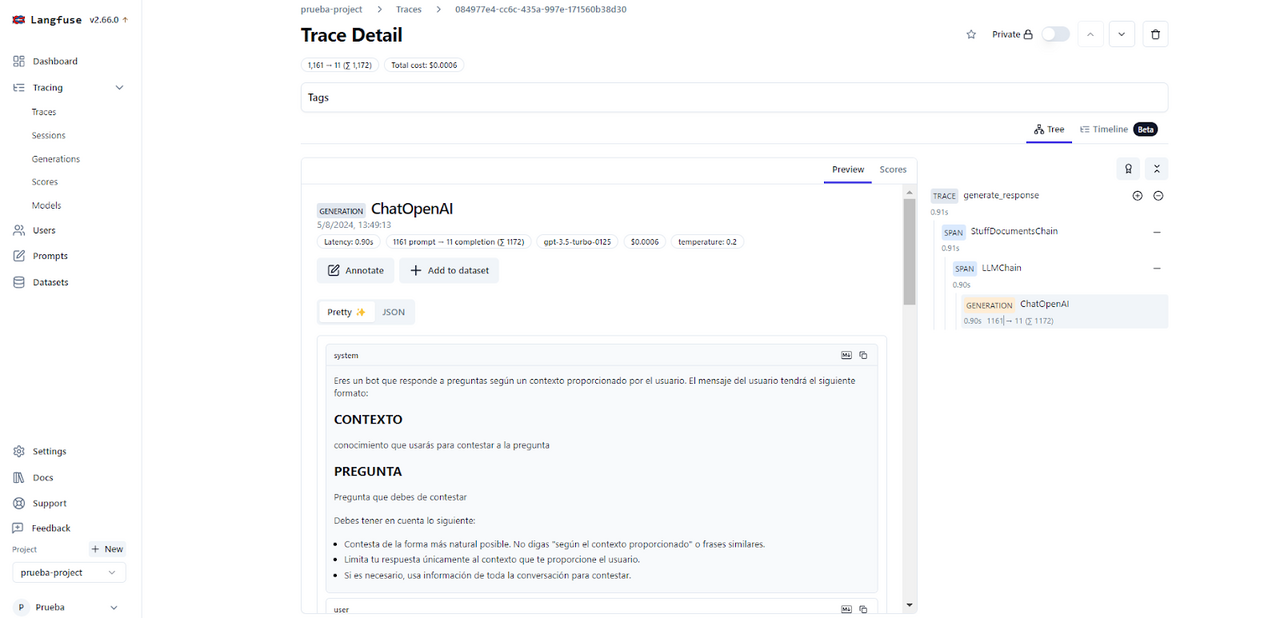Navigate to next trace with down chevron
Image resolution: width=1280 pixels, height=618 pixels.
click(x=1121, y=34)
